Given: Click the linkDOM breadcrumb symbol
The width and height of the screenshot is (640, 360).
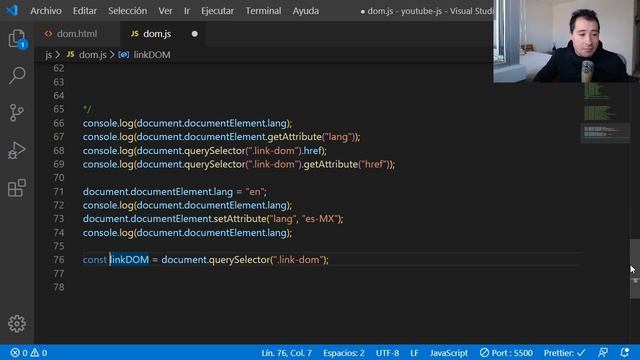Looking at the screenshot, I should (144, 55).
